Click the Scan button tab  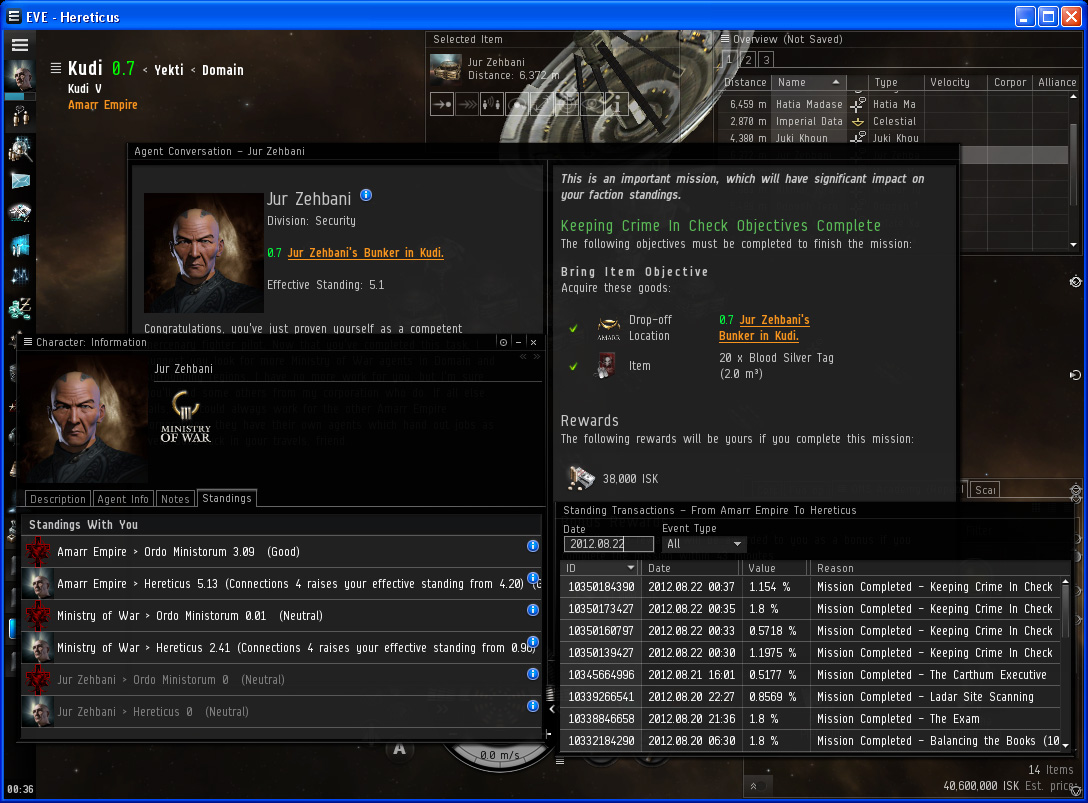985,490
